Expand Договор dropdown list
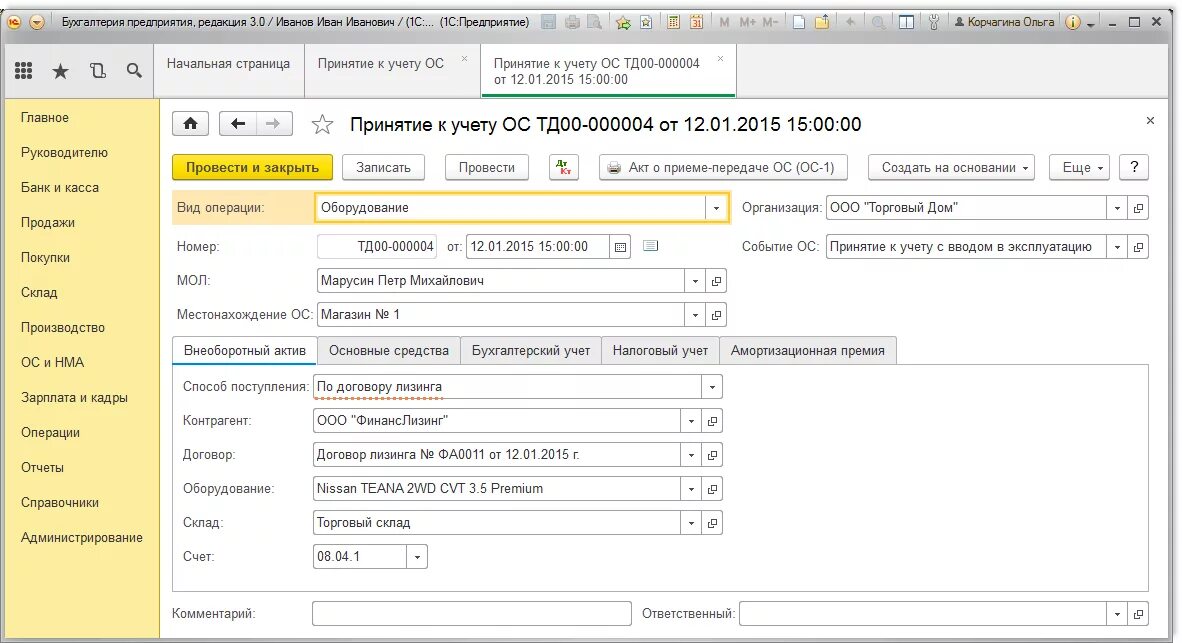This screenshot has height=643, width=1182. pyautogui.click(x=691, y=455)
